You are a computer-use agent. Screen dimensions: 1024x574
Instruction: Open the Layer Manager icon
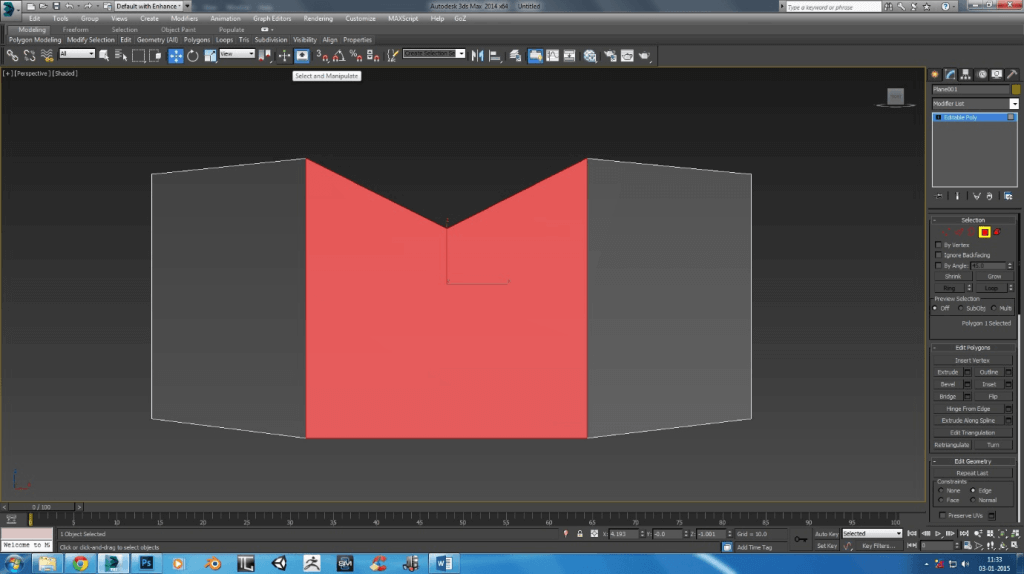coord(515,56)
